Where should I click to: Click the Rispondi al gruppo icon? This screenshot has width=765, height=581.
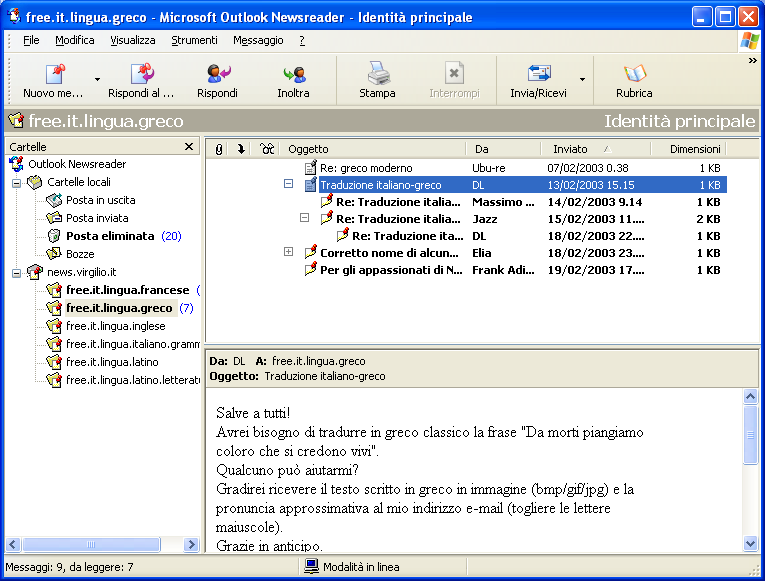tap(142, 74)
